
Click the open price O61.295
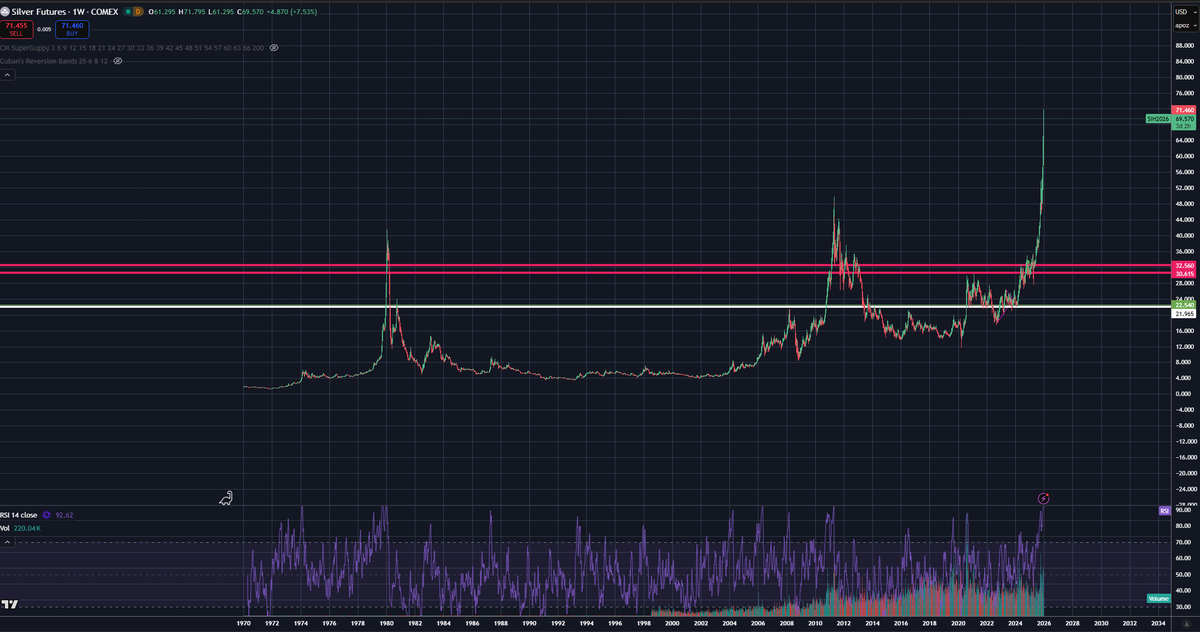tap(162, 12)
